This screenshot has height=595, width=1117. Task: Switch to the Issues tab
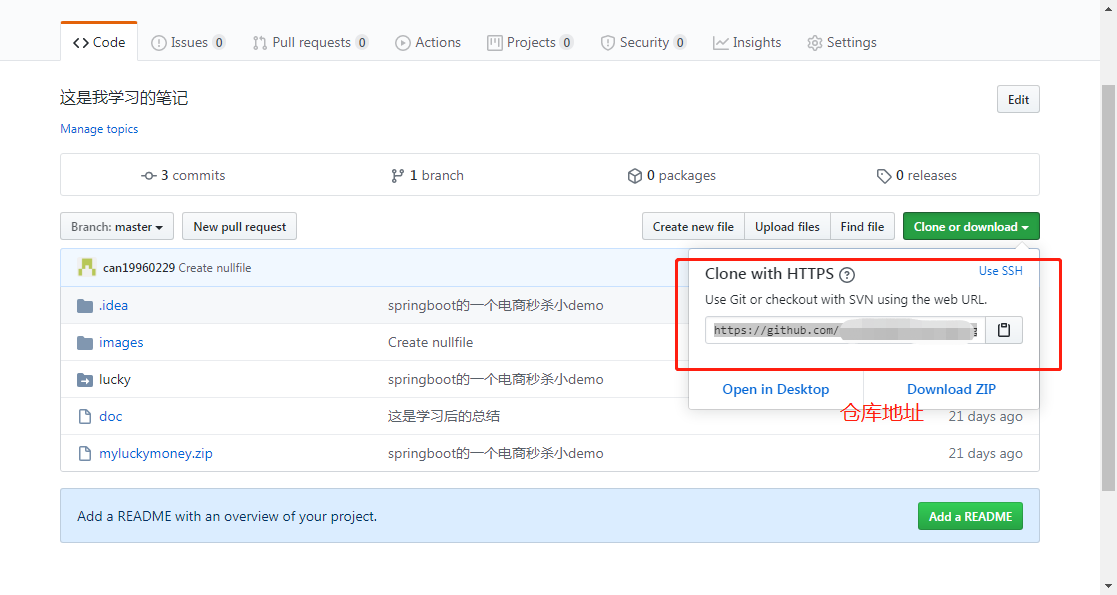188,42
